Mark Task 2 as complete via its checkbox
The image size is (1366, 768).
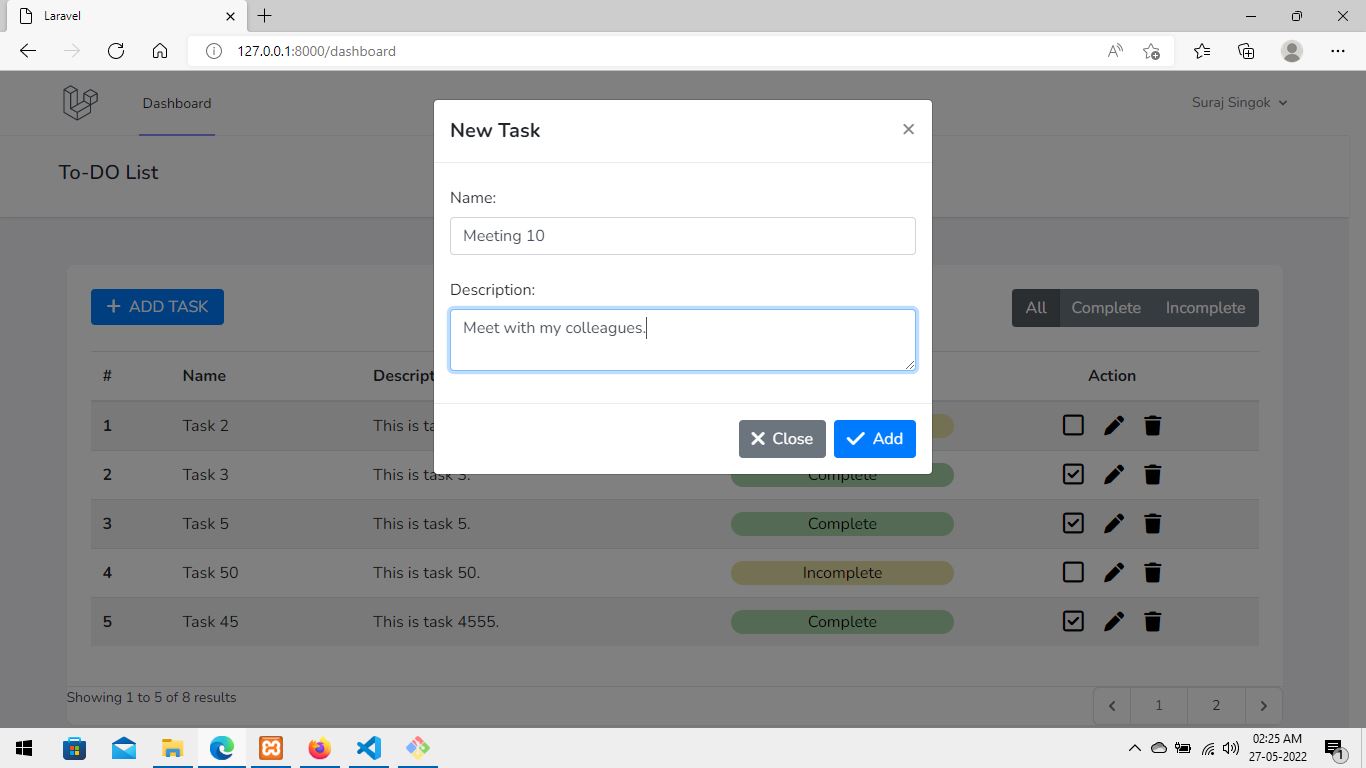click(1072, 425)
